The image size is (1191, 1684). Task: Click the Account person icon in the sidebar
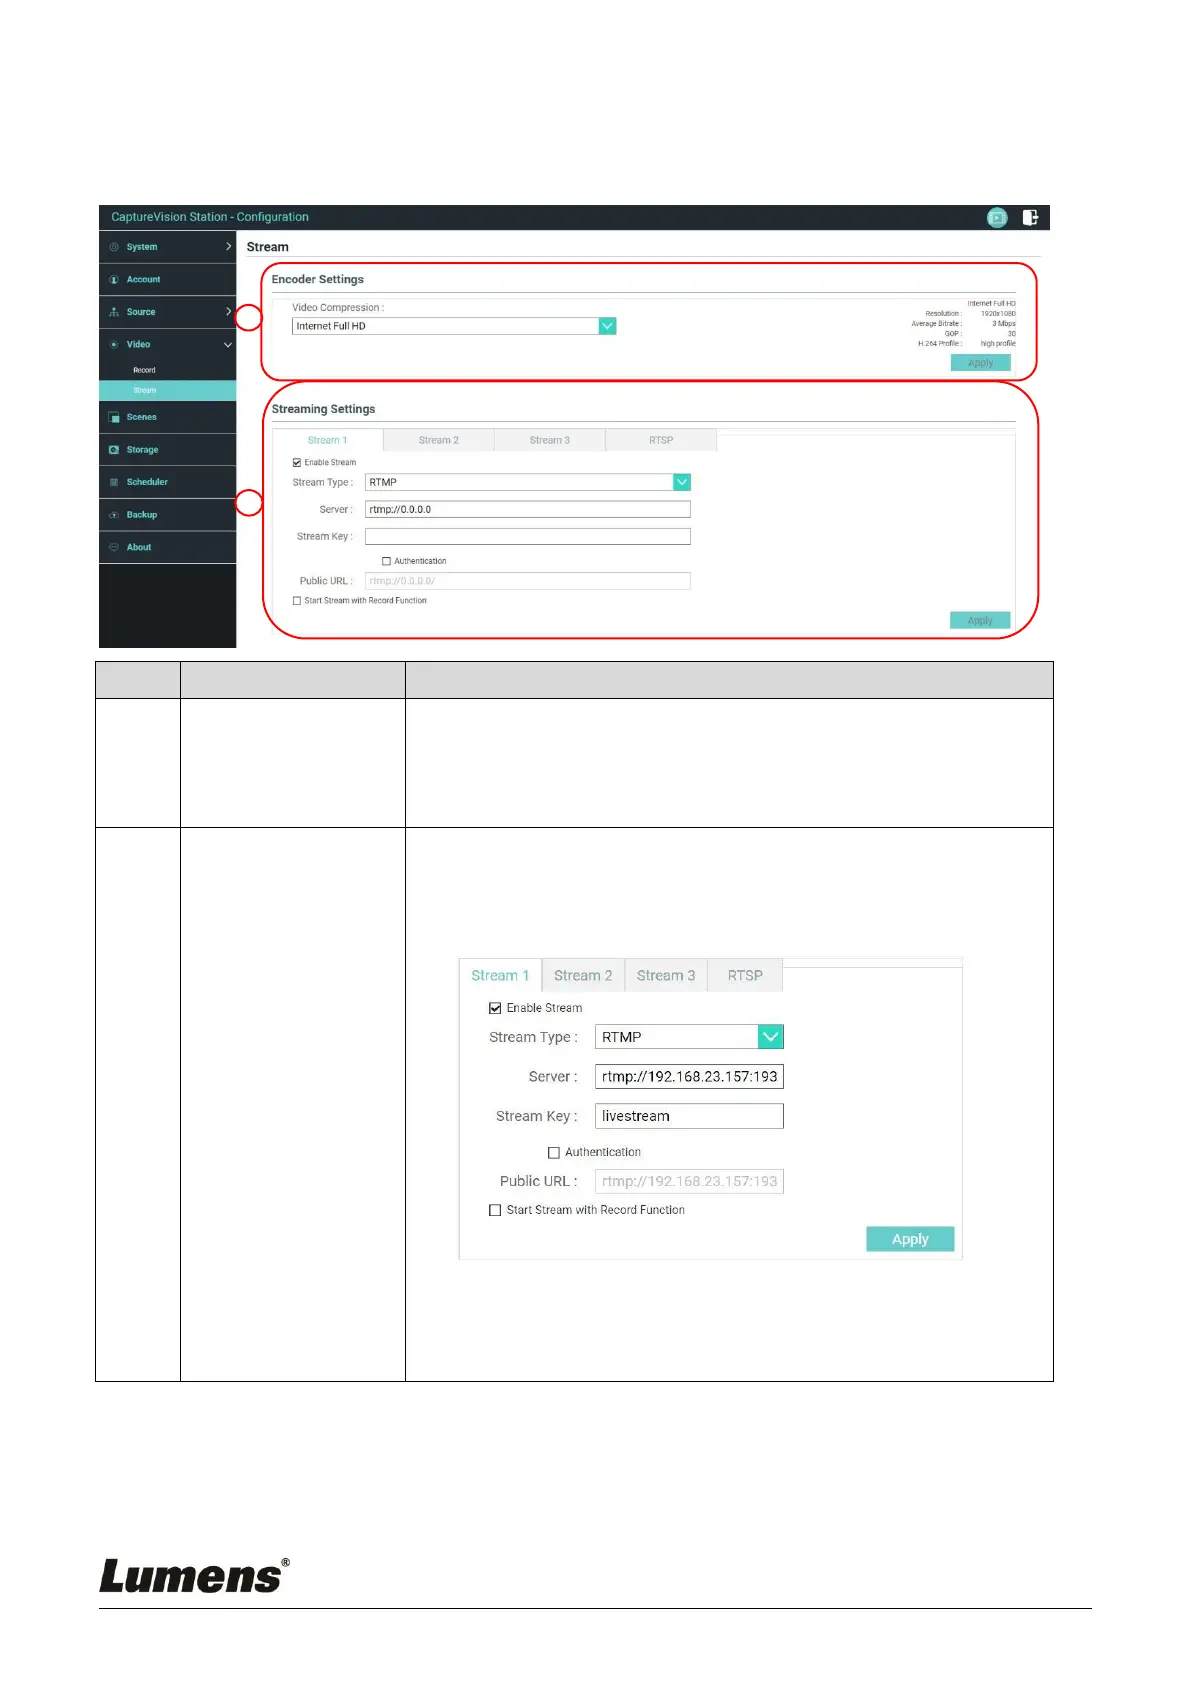click(114, 280)
